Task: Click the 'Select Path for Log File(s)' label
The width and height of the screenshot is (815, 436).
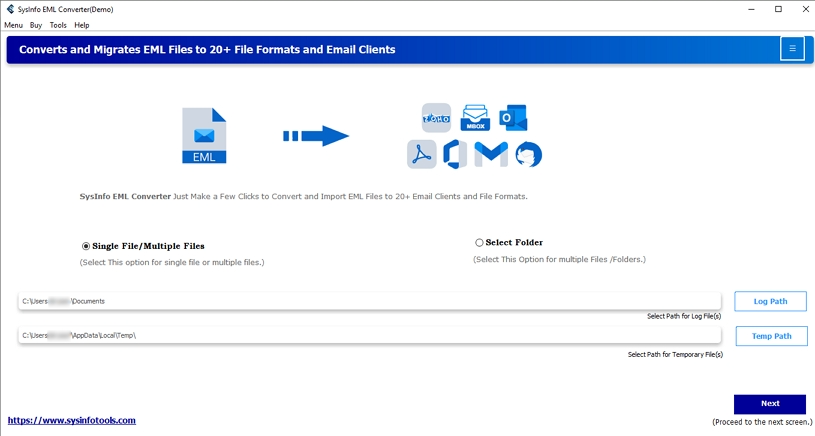Action: (x=684, y=316)
